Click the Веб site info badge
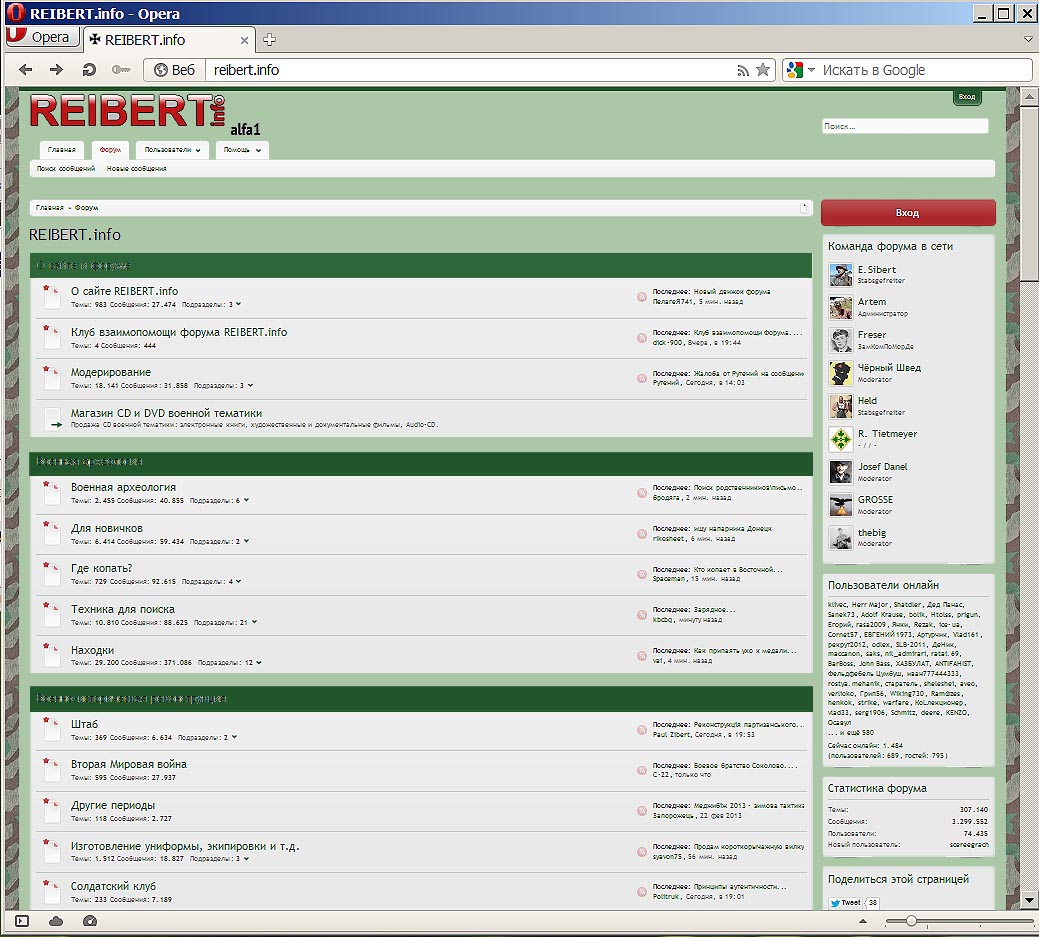Image resolution: width=1039 pixels, height=937 pixels. point(175,70)
